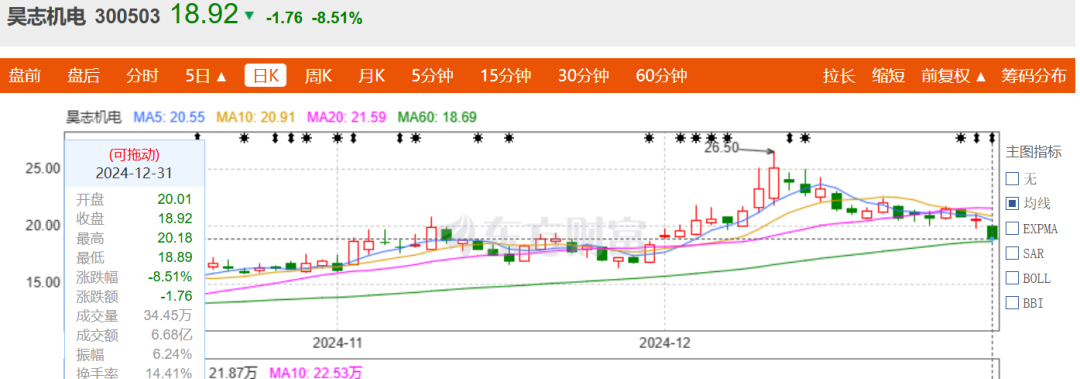Click the draggable 2024-12-31 info panel header

point(135,163)
